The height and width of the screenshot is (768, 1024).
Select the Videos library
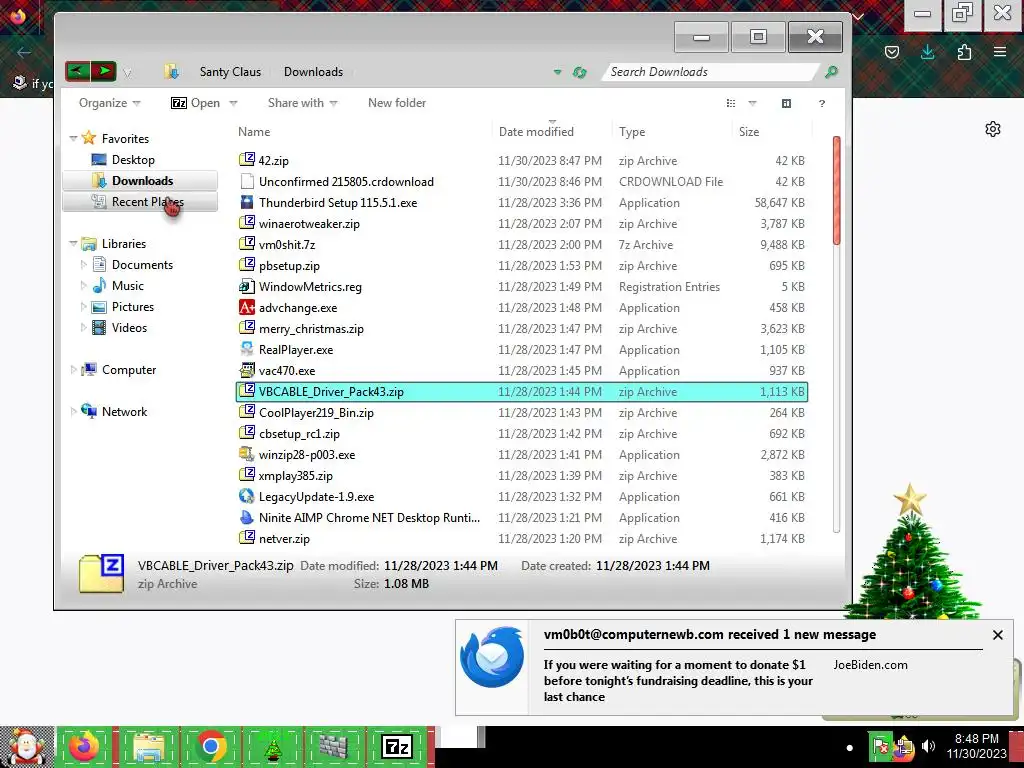129,327
